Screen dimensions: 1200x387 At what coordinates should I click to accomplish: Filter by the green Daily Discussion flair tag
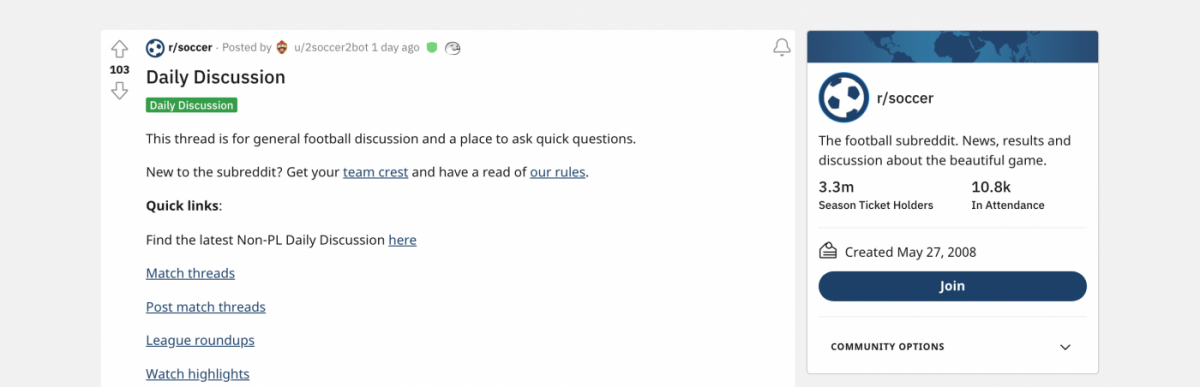(x=191, y=105)
